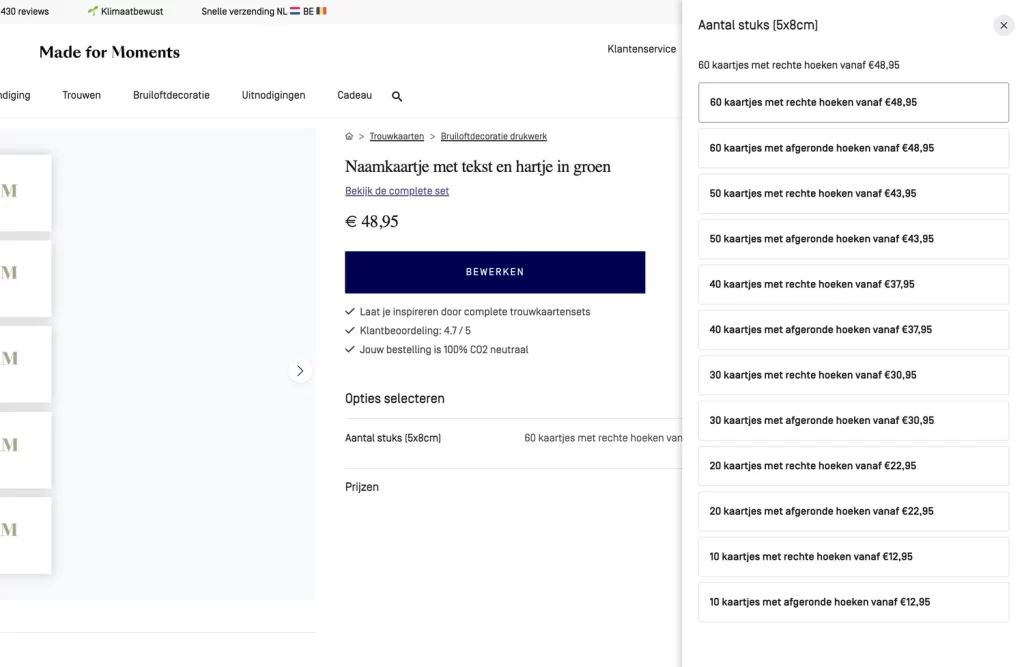Open the Trouwen menu
The width and height of the screenshot is (1024, 667).
click(81, 96)
